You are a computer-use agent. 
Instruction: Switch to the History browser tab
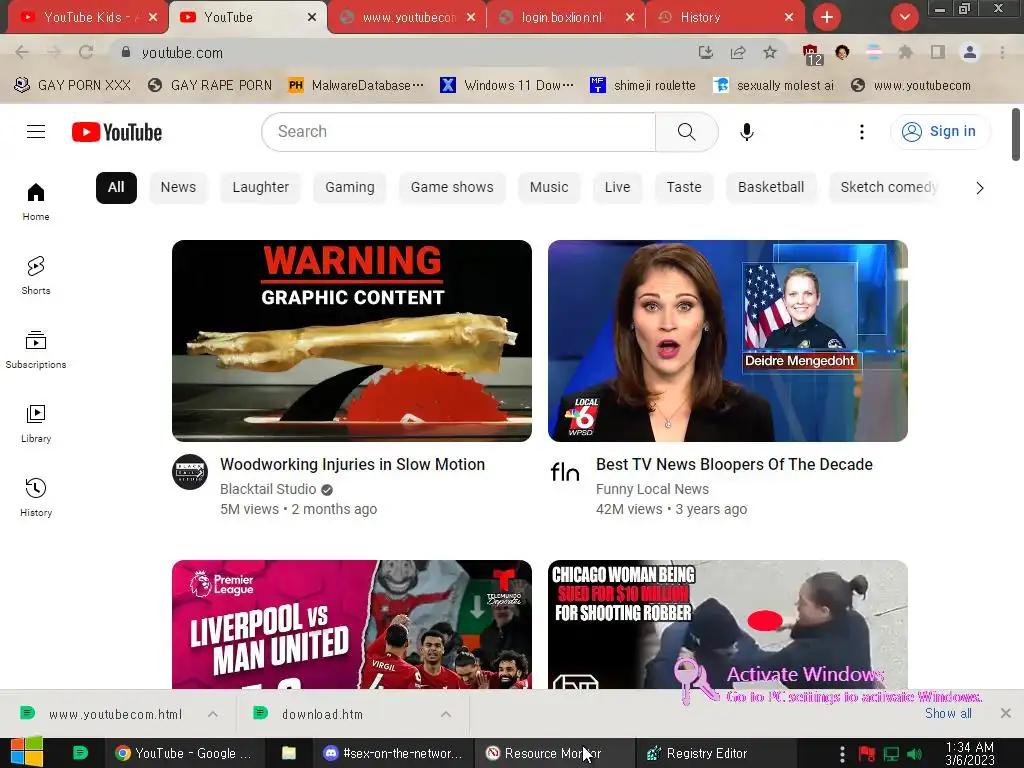pyautogui.click(x=725, y=17)
